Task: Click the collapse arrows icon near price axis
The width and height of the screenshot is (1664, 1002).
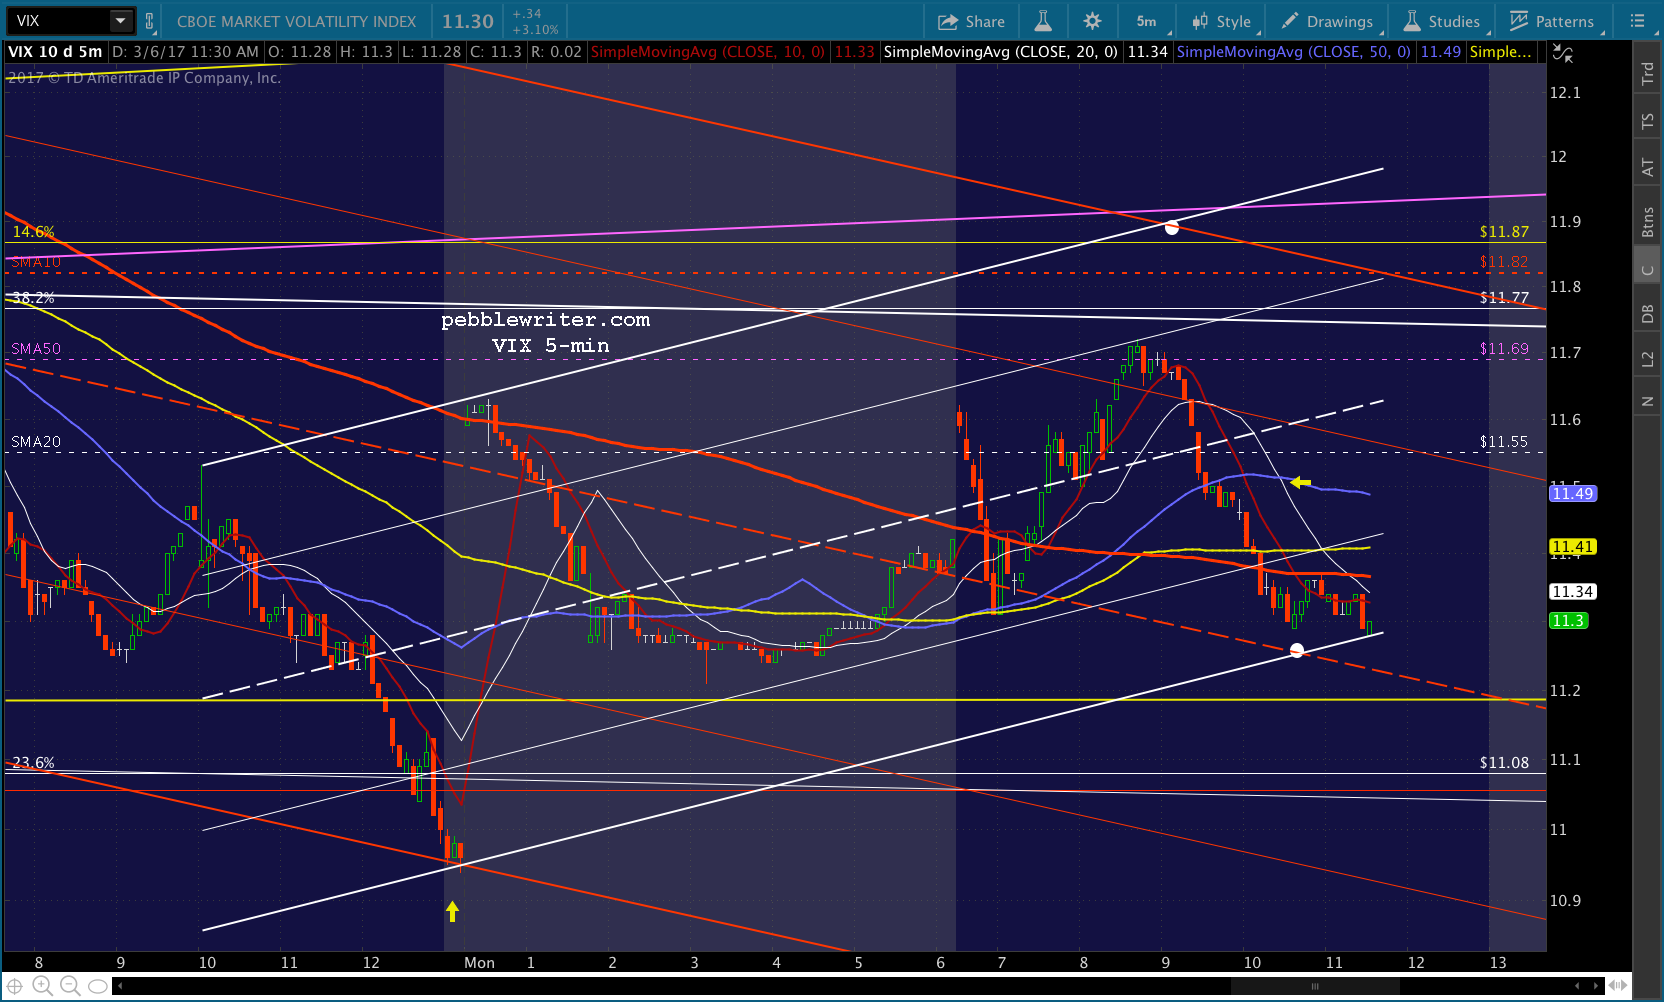Action: point(1563,53)
